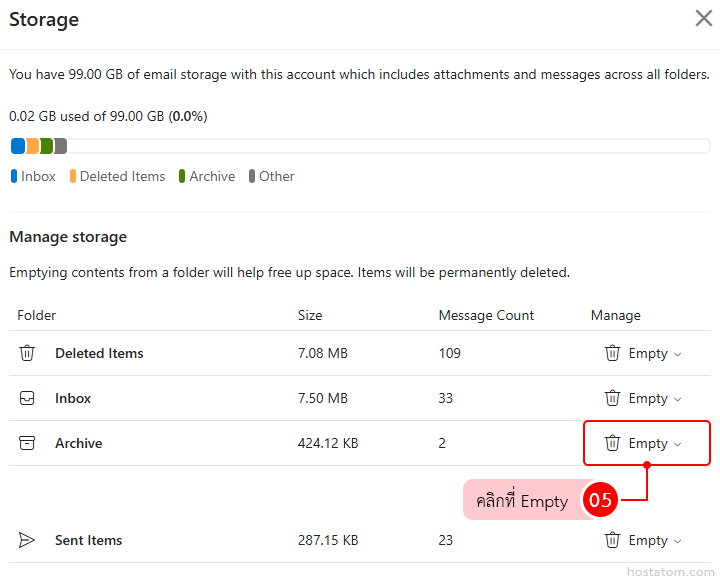
Task: Click the Message Count column header
Action: pyautogui.click(x=486, y=315)
